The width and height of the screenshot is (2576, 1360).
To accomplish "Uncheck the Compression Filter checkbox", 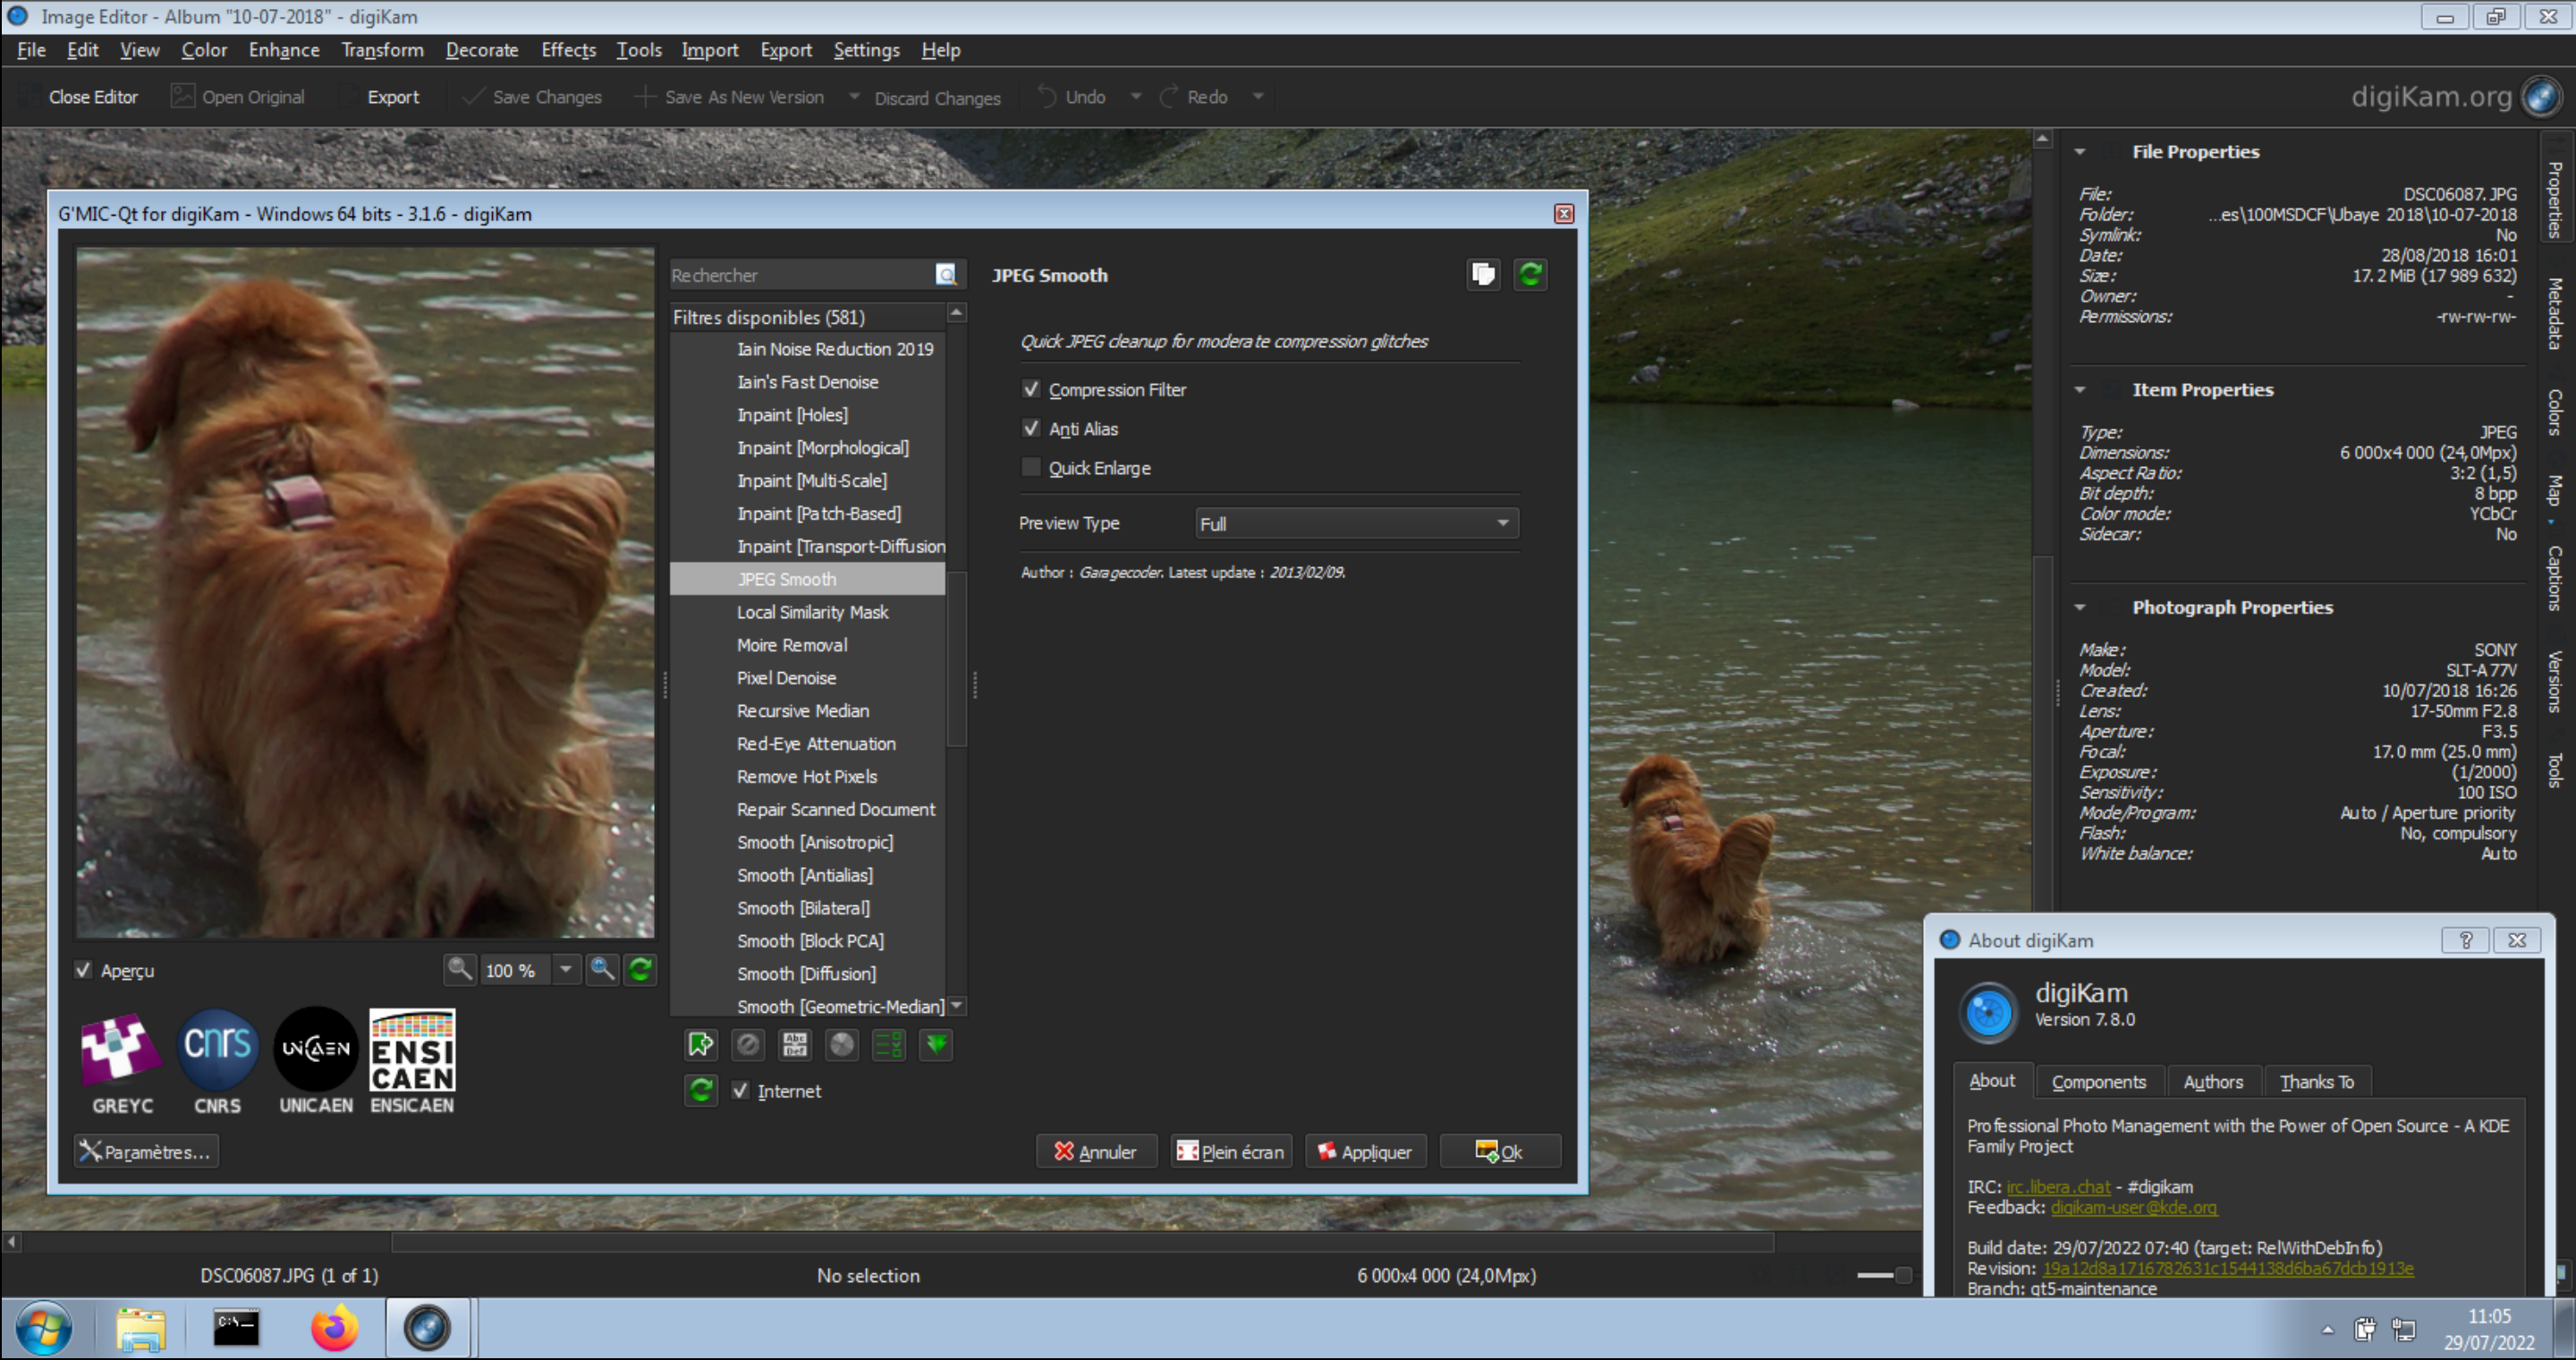I will click(1031, 389).
